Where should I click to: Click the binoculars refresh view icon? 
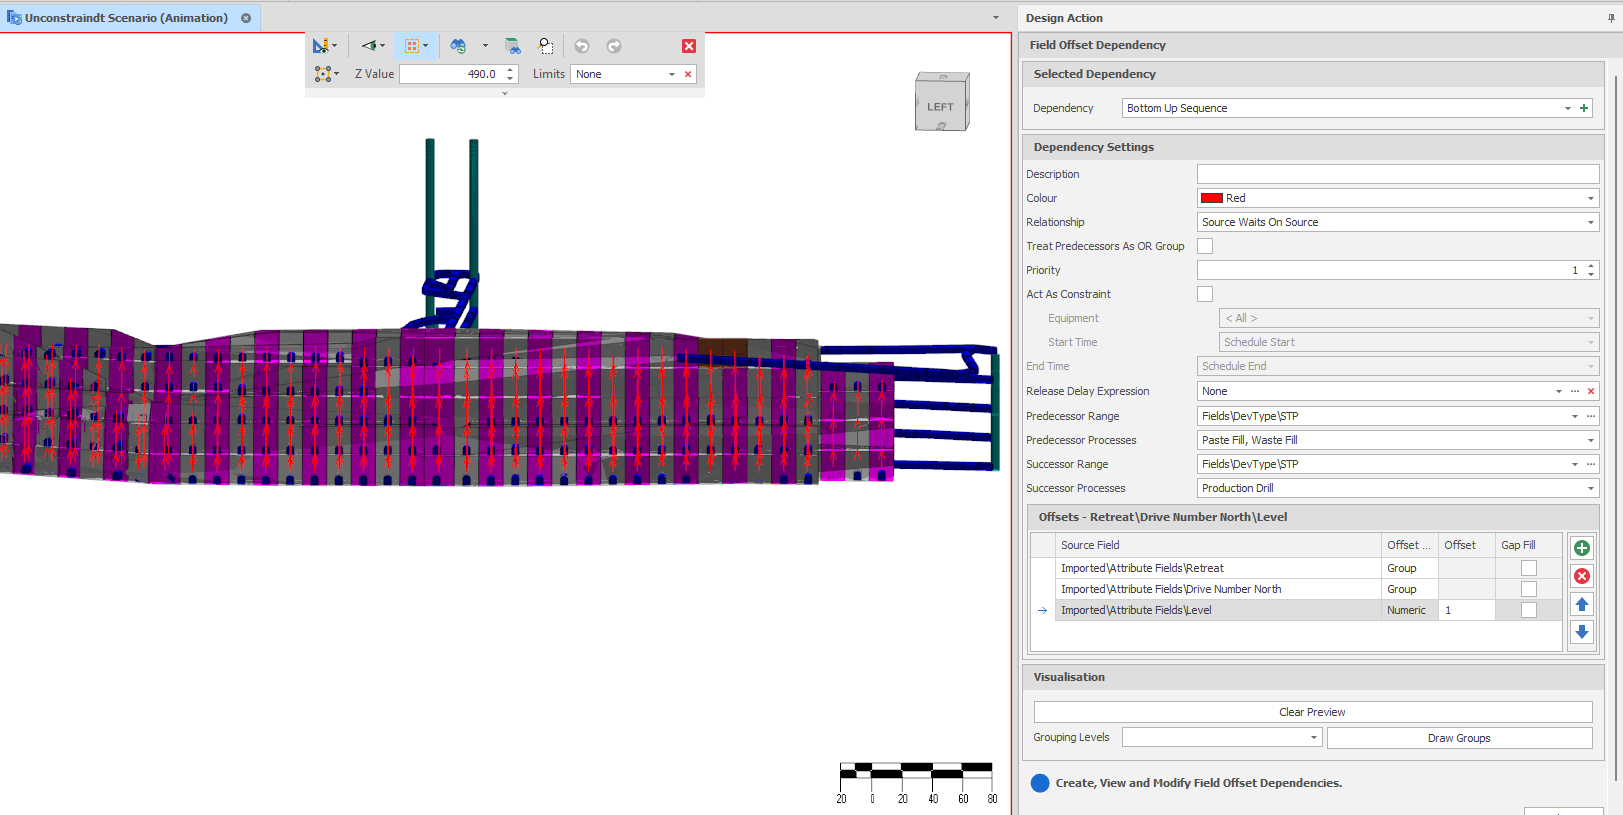458,46
